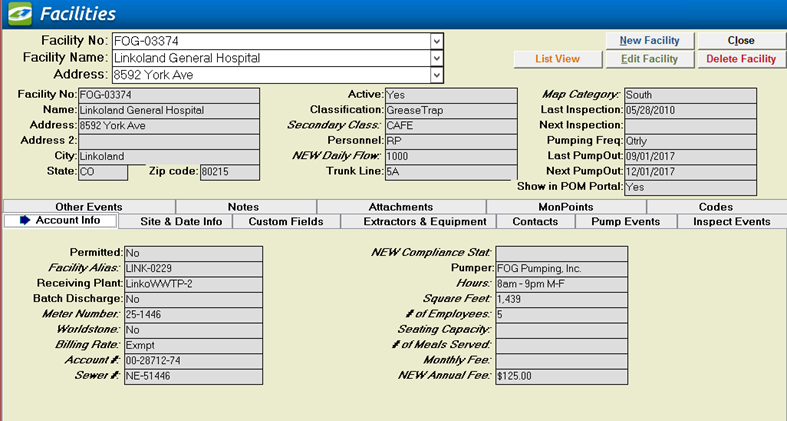Open the Pump Events tab

[625, 221]
